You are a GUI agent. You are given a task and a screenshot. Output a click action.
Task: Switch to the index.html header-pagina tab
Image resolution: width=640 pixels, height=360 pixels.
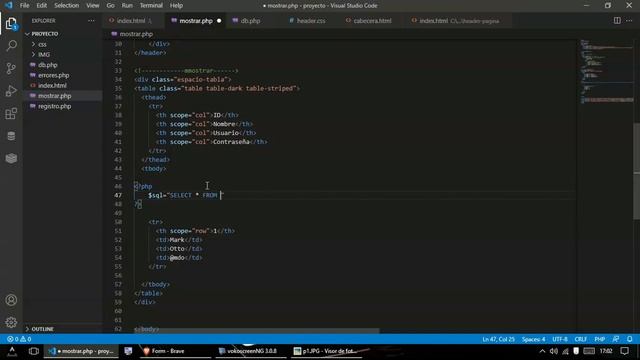pyautogui.click(x=459, y=20)
